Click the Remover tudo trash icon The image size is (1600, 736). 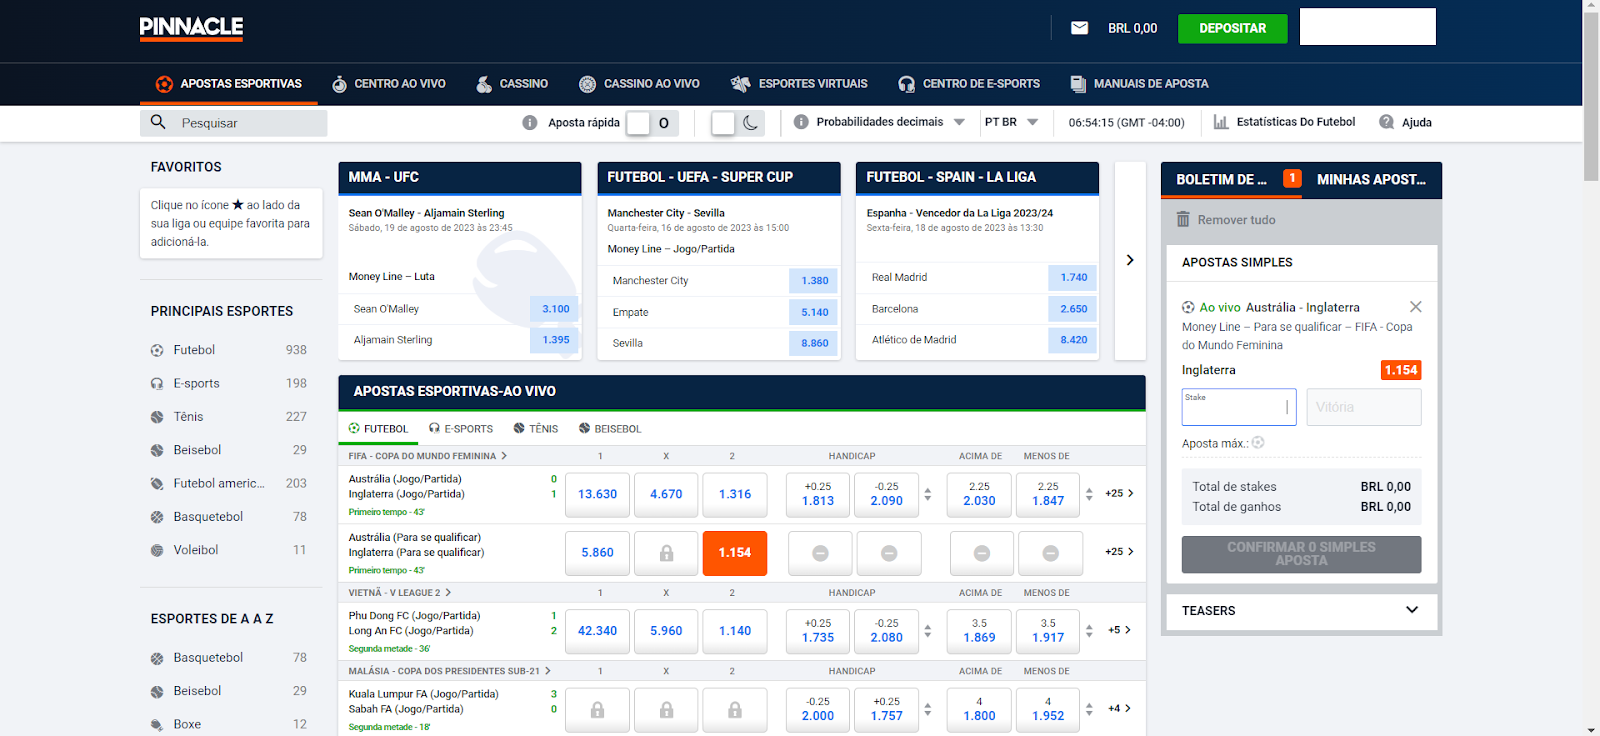point(1183,219)
